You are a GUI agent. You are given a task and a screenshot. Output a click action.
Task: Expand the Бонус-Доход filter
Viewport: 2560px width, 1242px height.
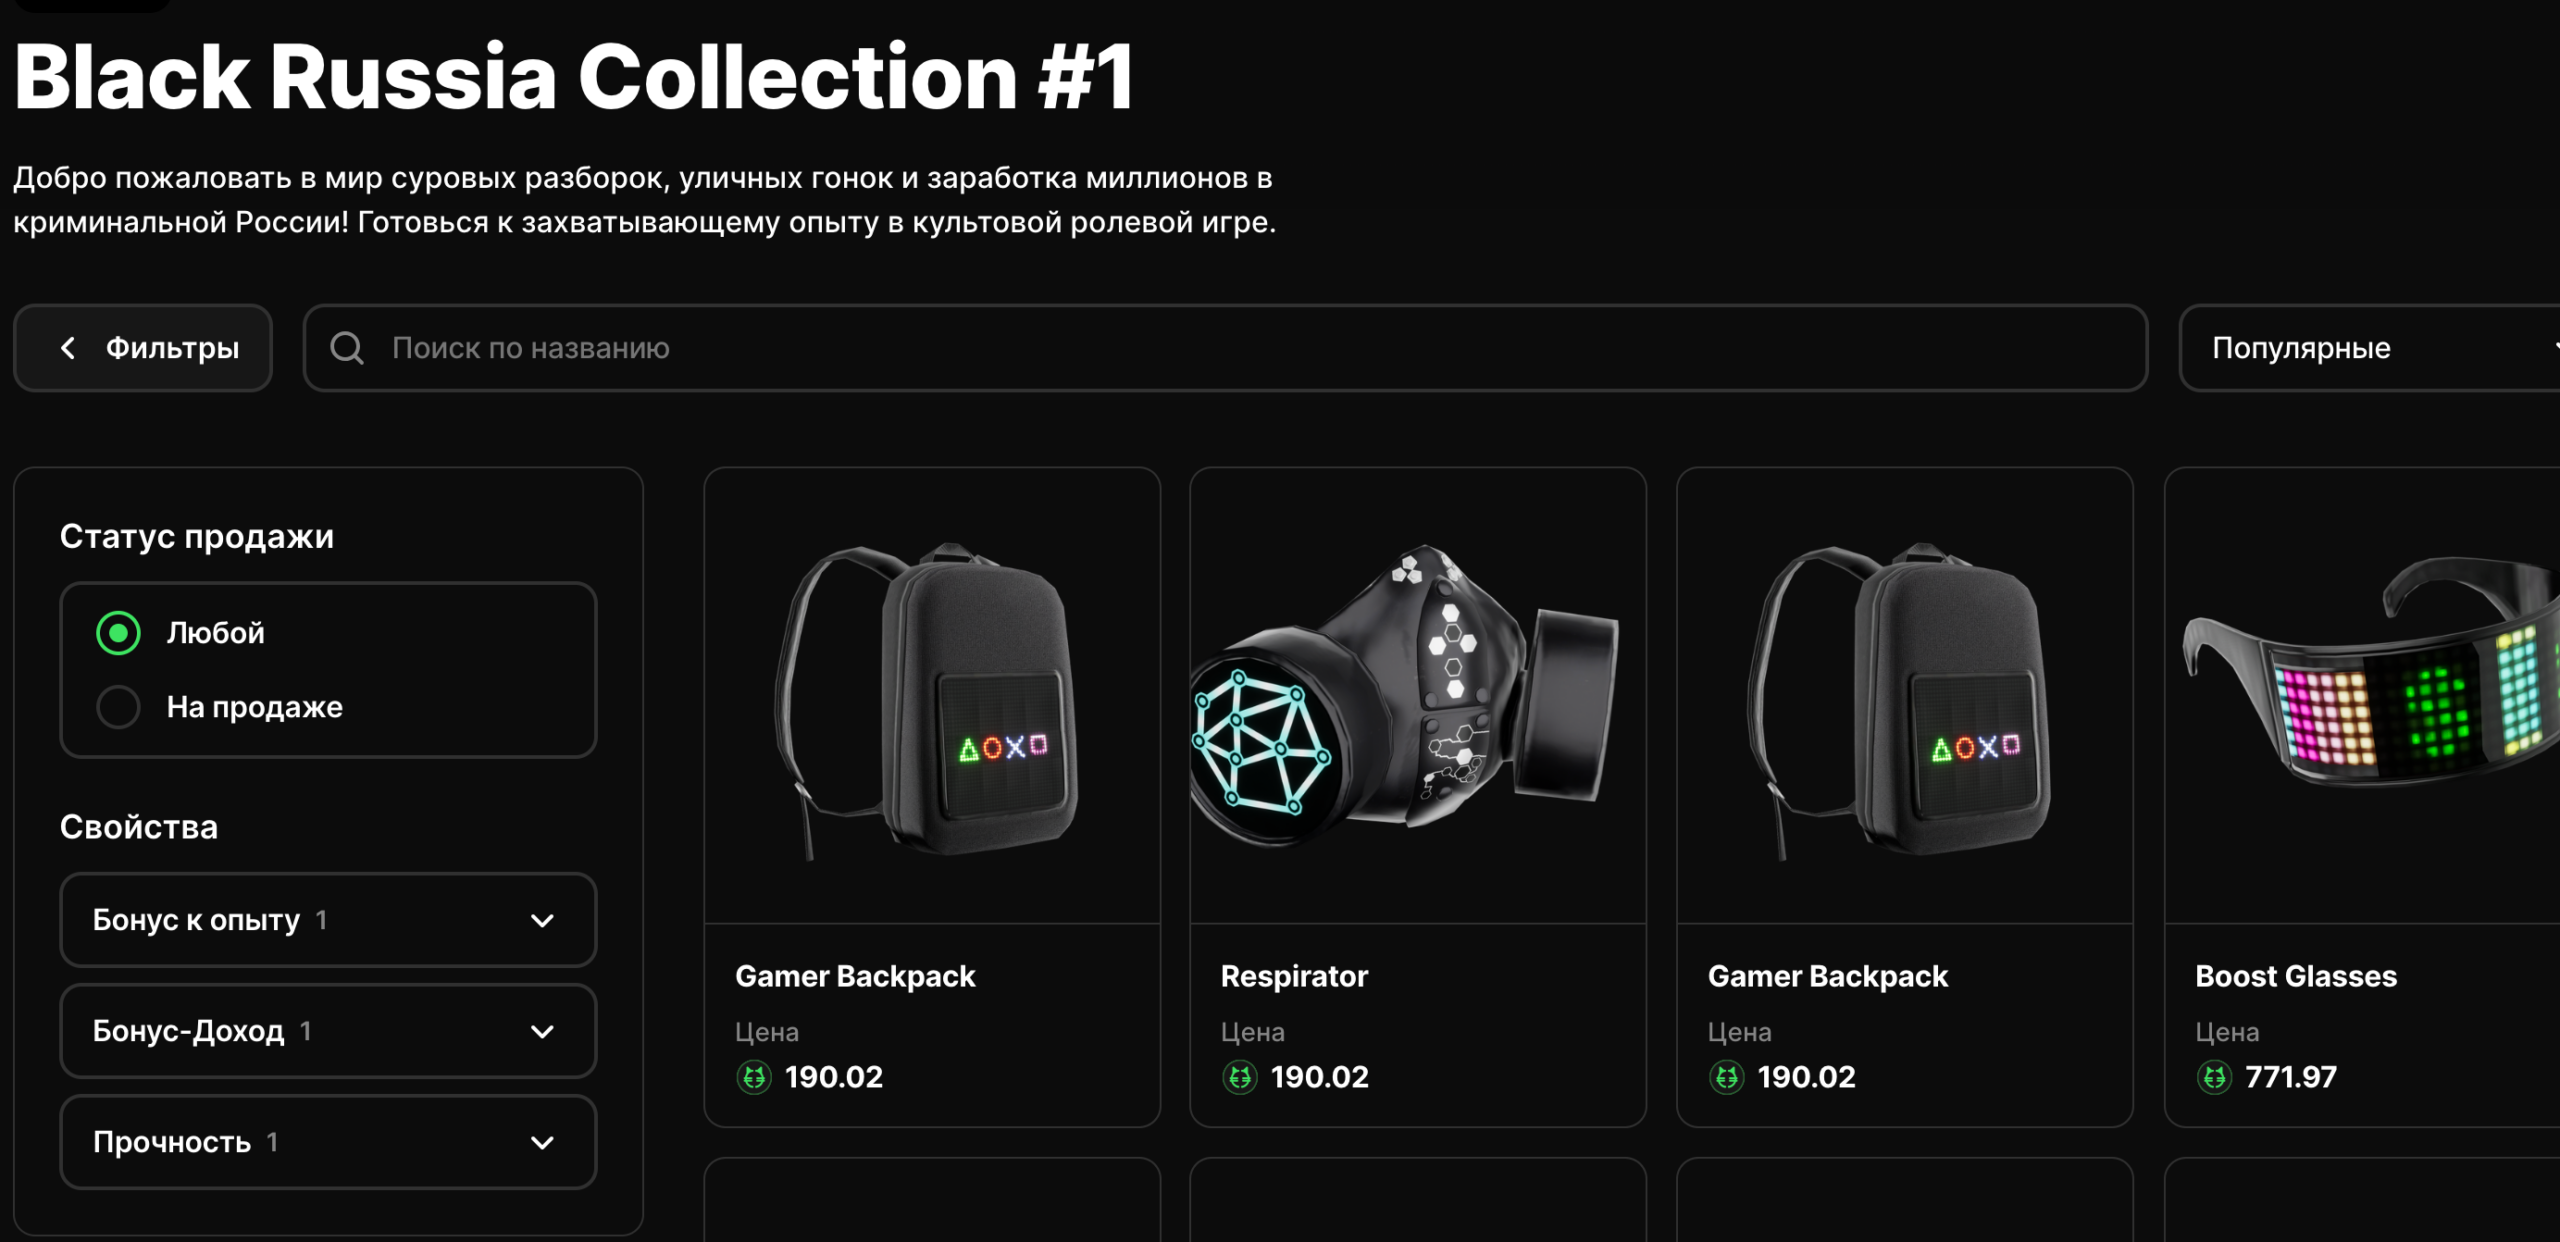pyautogui.click(x=328, y=1031)
